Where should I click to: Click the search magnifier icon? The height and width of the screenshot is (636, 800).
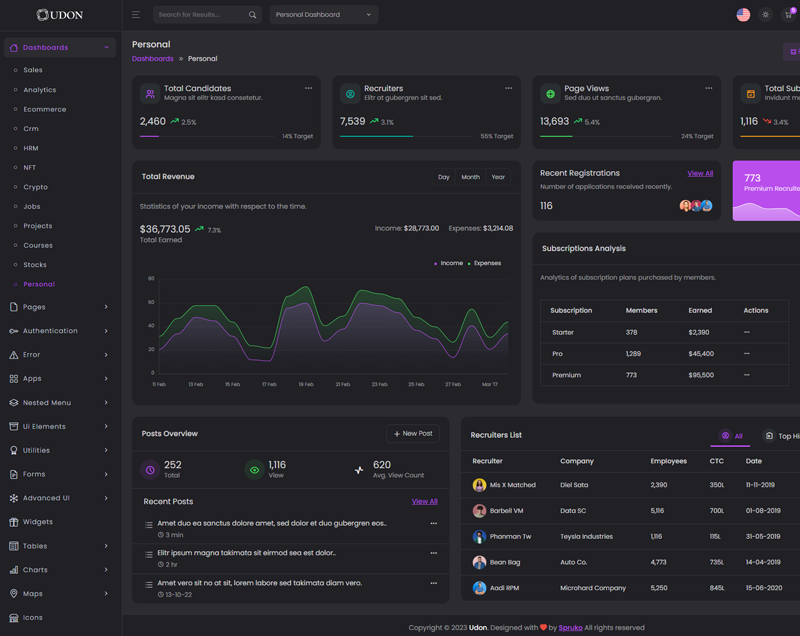[252, 15]
